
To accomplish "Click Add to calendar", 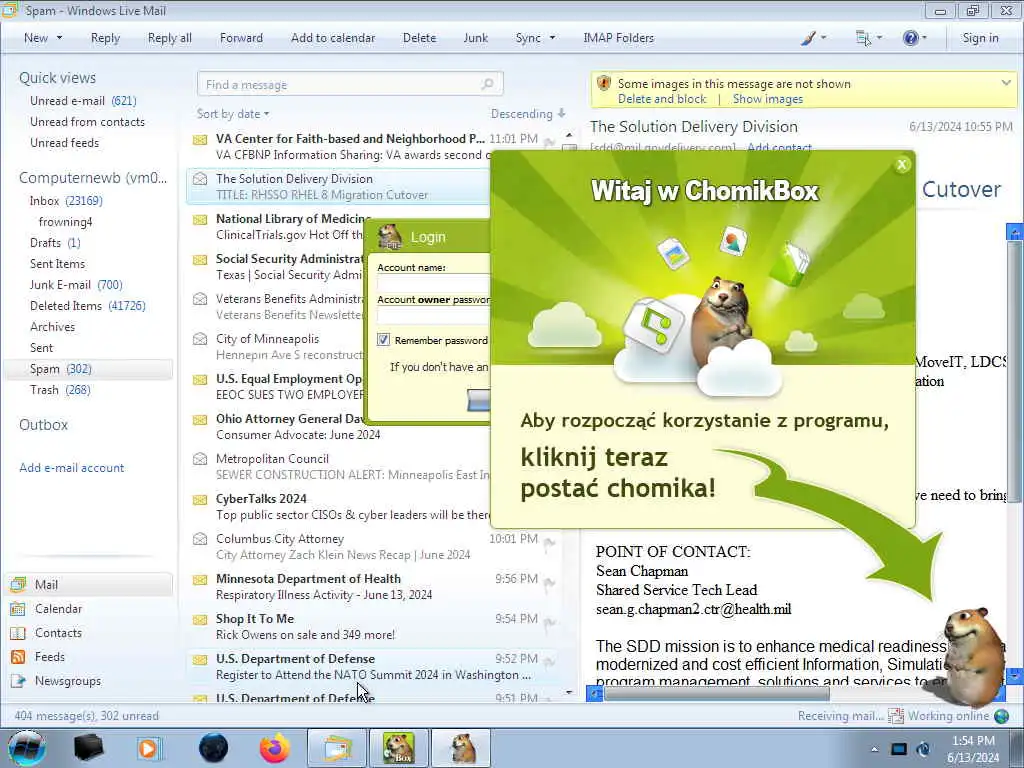I will pos(333,38).
